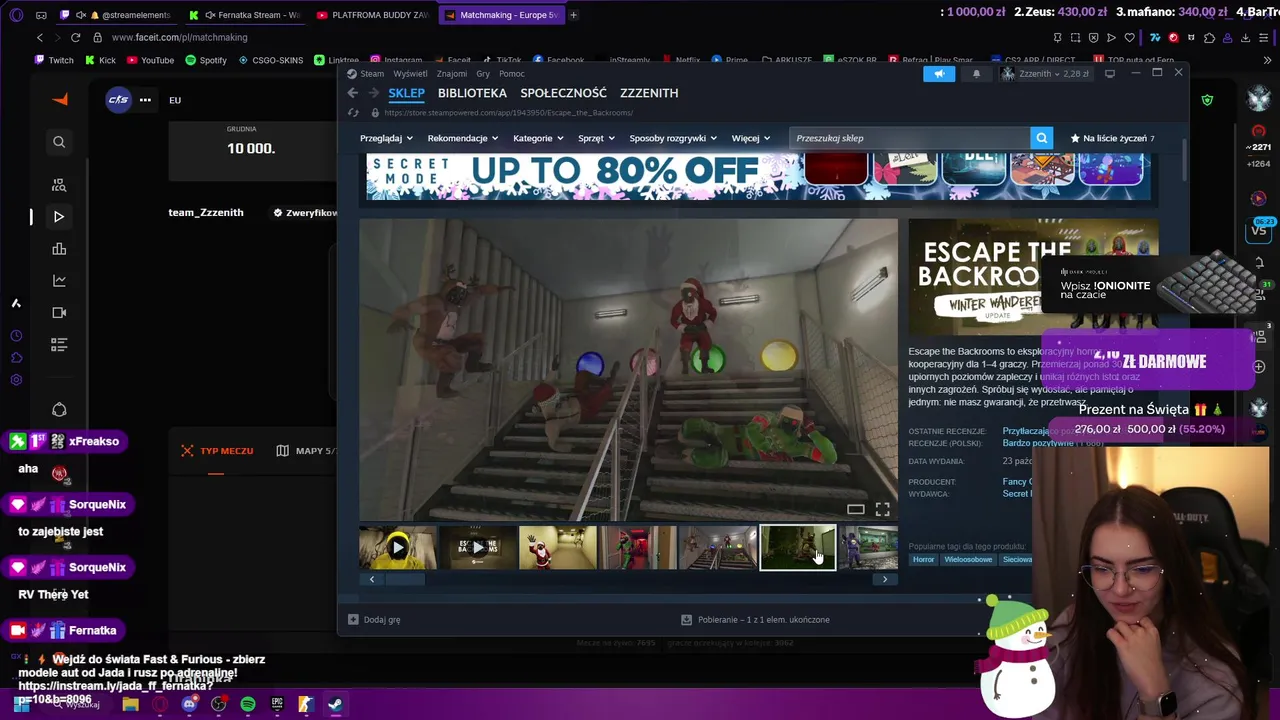
Task: Click the Horror tag
Action: [x=923, y=559]
